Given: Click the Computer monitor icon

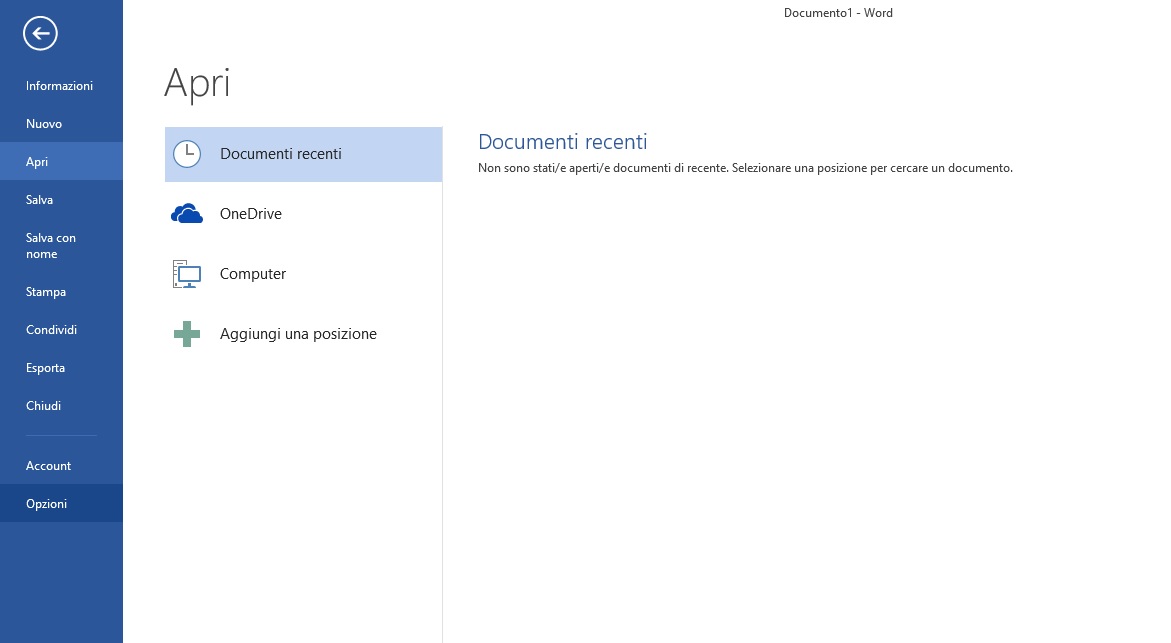Looking at the screenshot, I should click(187, 274).
